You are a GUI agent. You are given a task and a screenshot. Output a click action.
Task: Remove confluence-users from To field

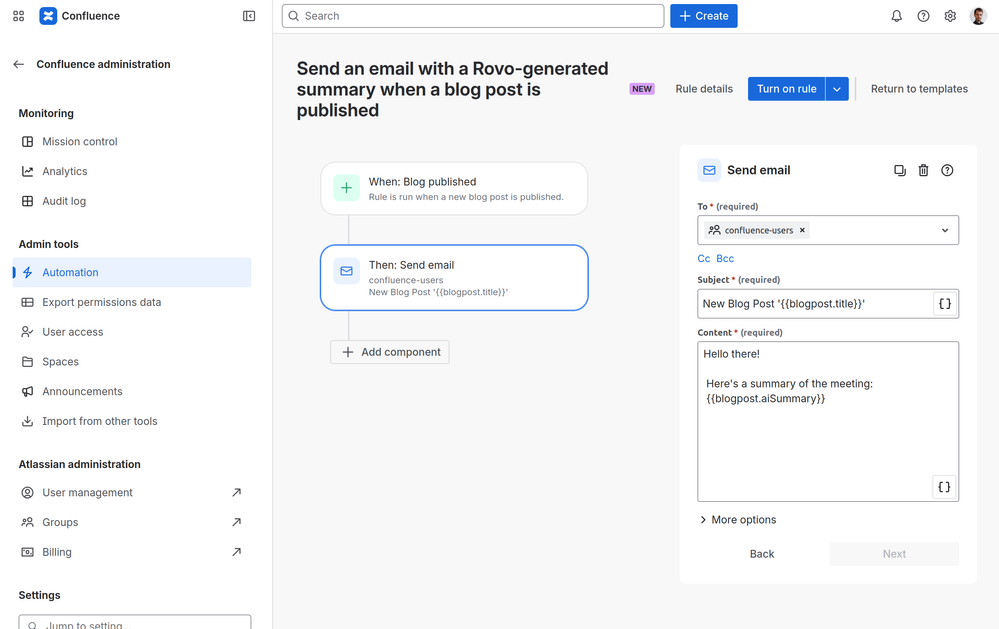[802, 230]
